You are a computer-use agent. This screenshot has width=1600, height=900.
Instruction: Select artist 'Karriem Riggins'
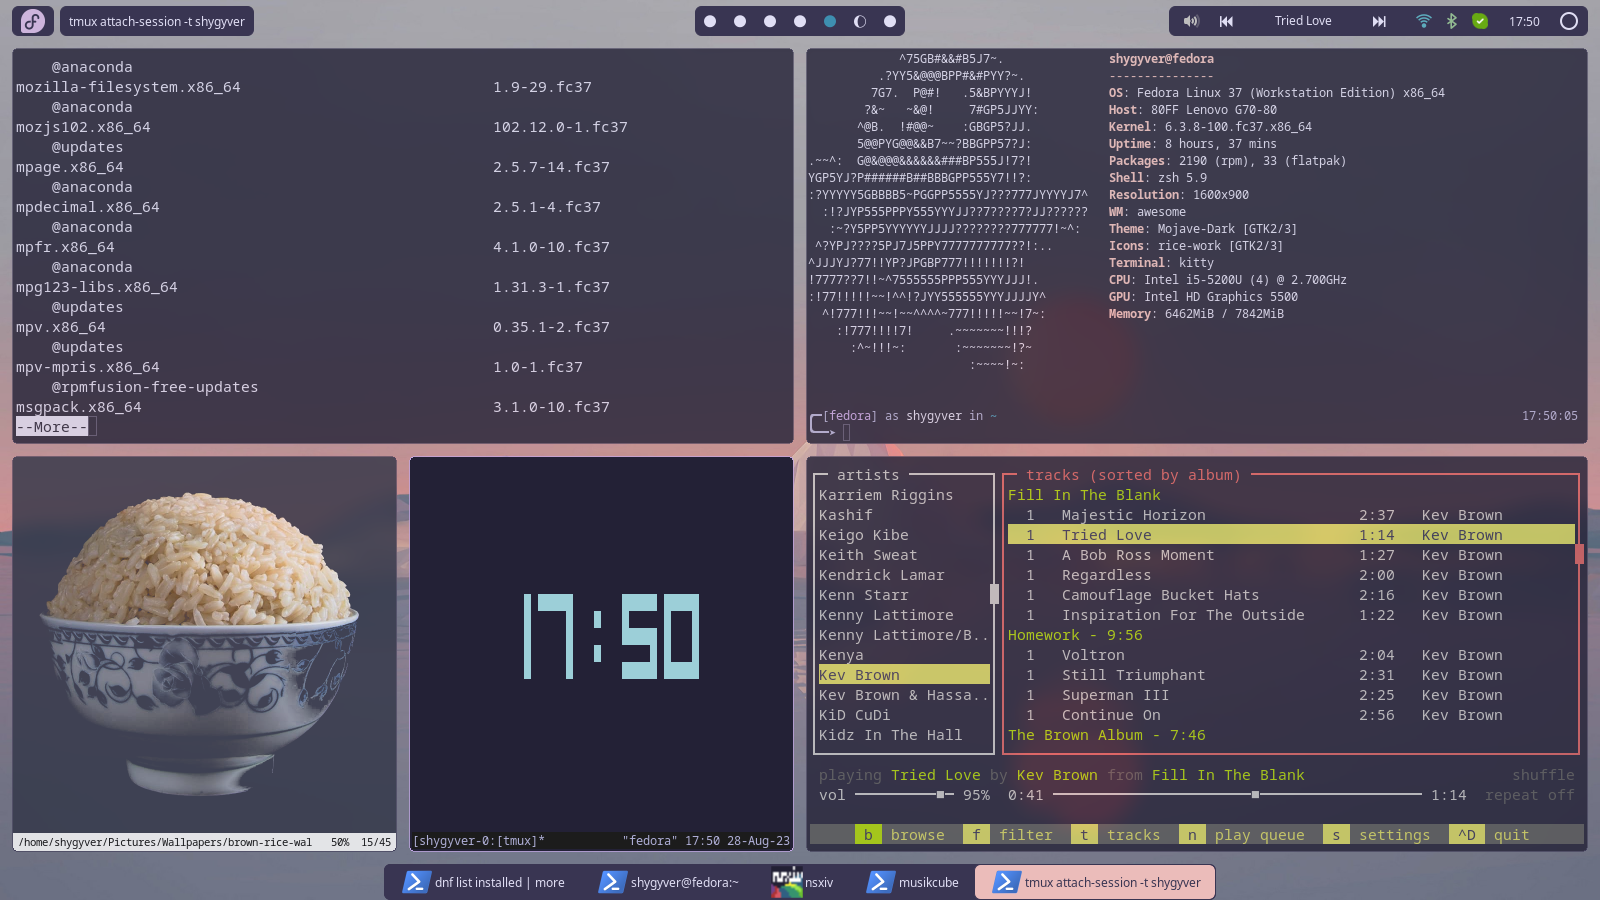point(886,495)
